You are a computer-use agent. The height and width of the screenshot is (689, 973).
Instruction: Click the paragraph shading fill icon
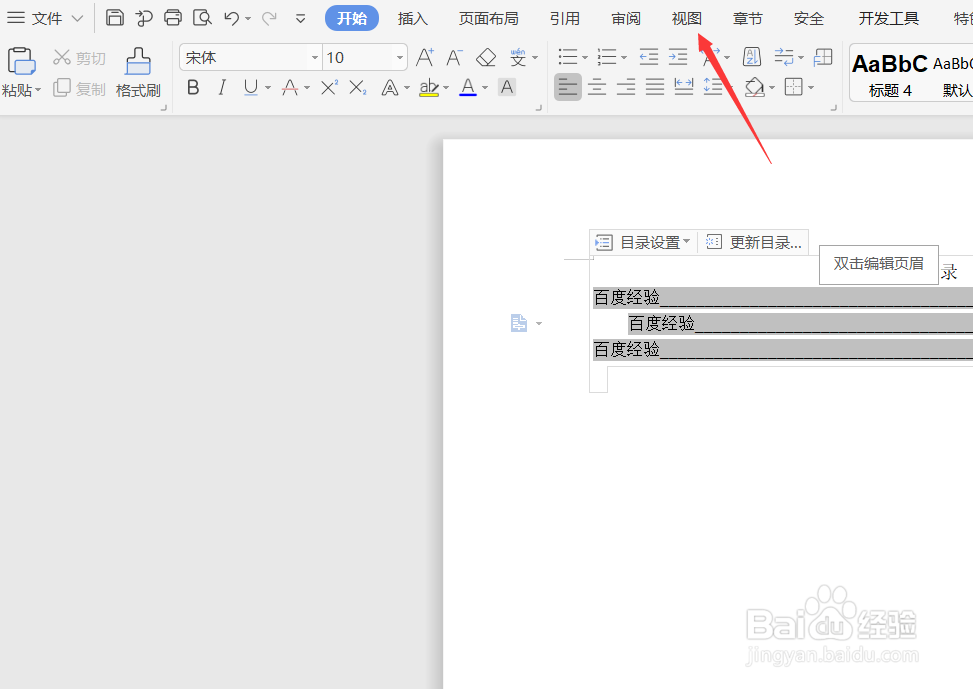coord(755,88)
